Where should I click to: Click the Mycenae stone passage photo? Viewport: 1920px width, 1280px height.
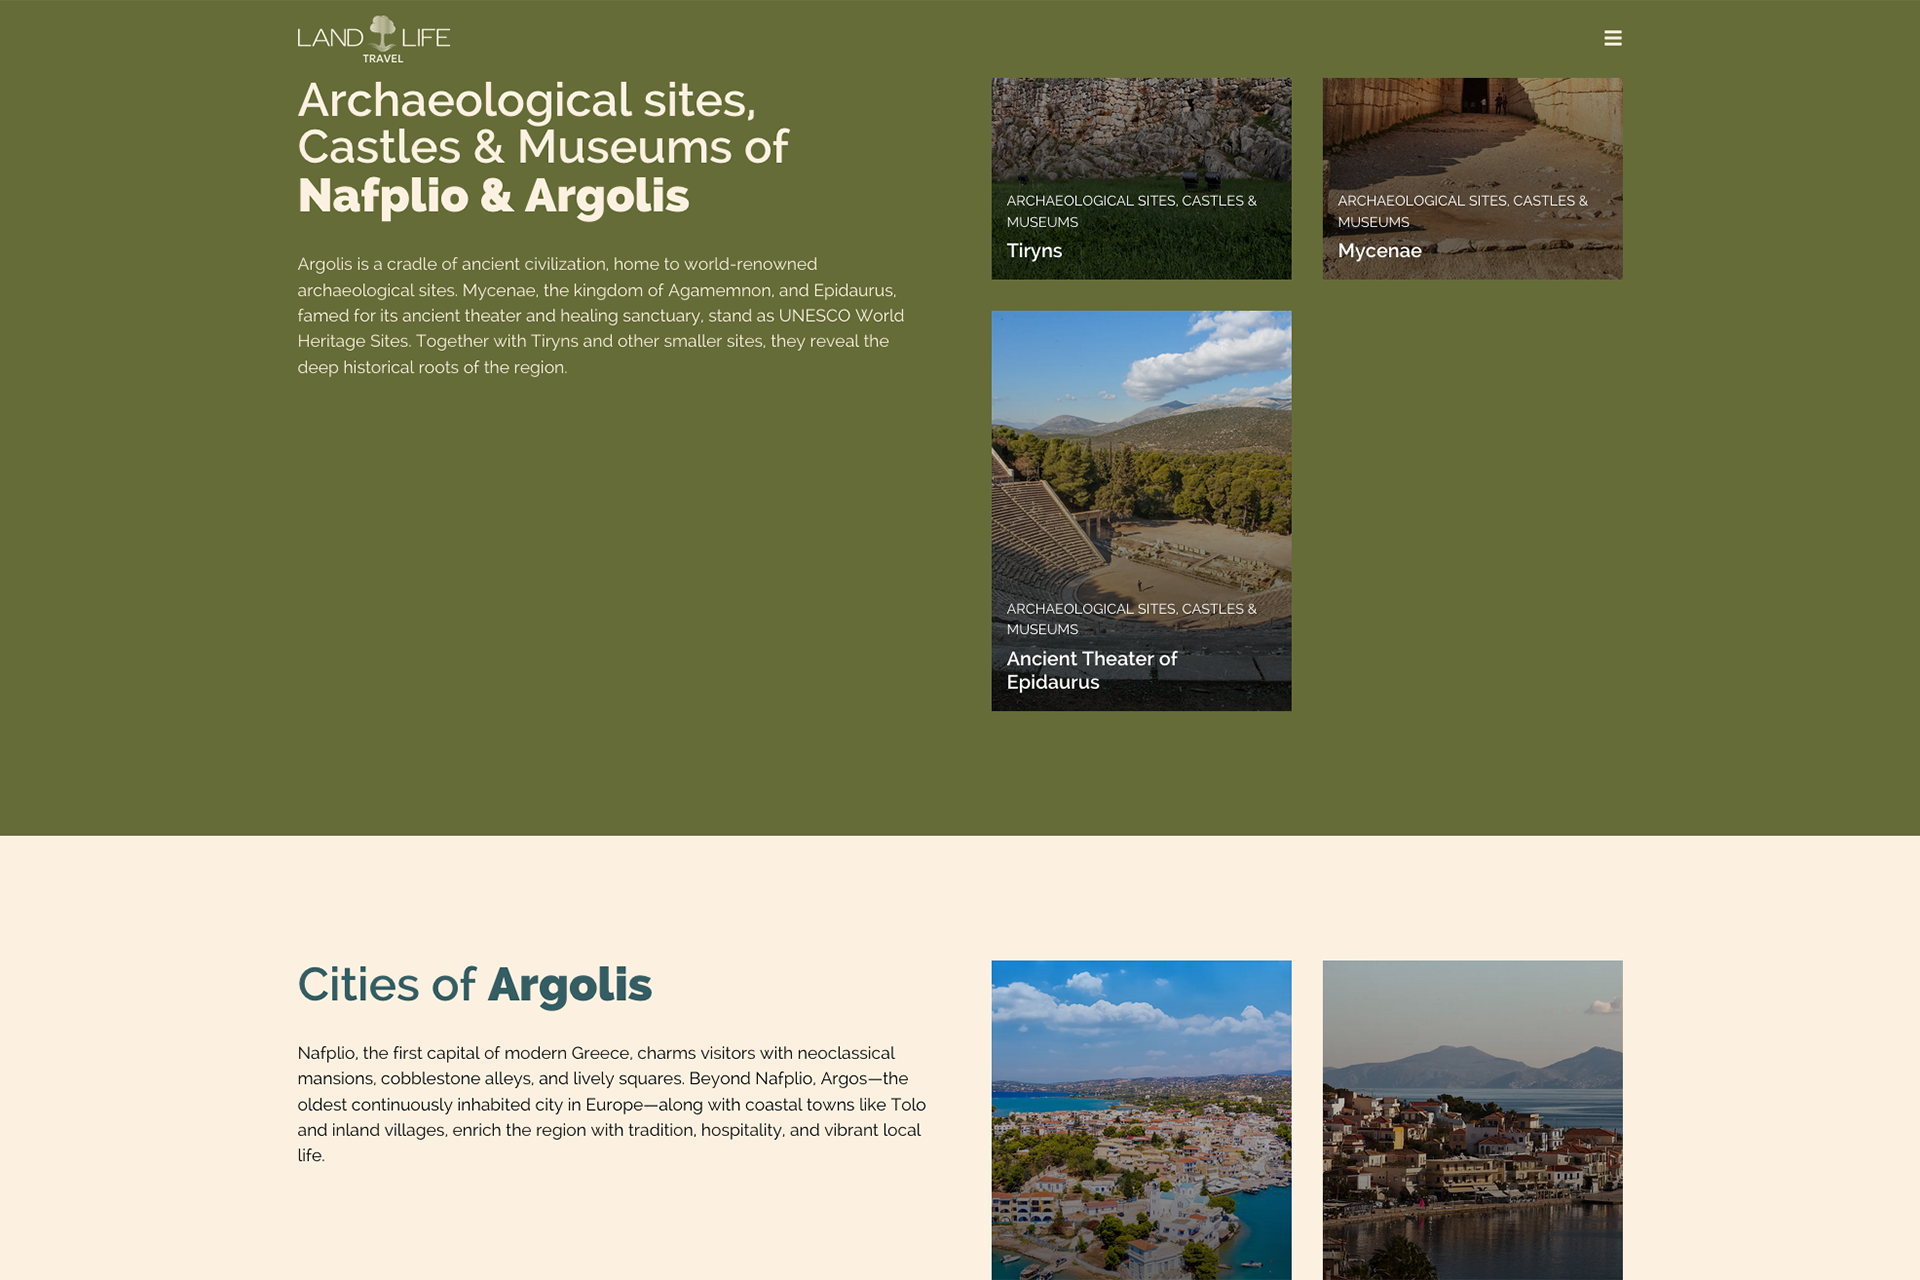(x=1472, y=130)
